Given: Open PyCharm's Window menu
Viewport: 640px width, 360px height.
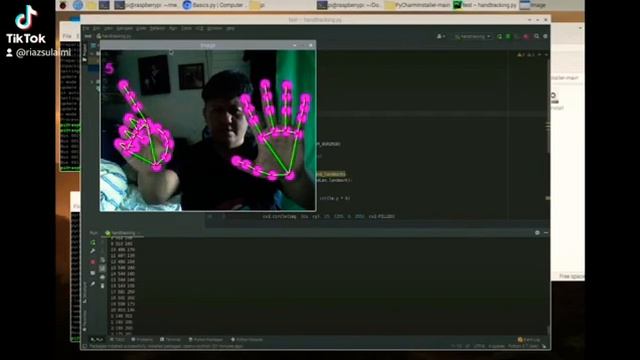Looking at the screenshot, I should [215, 28].
